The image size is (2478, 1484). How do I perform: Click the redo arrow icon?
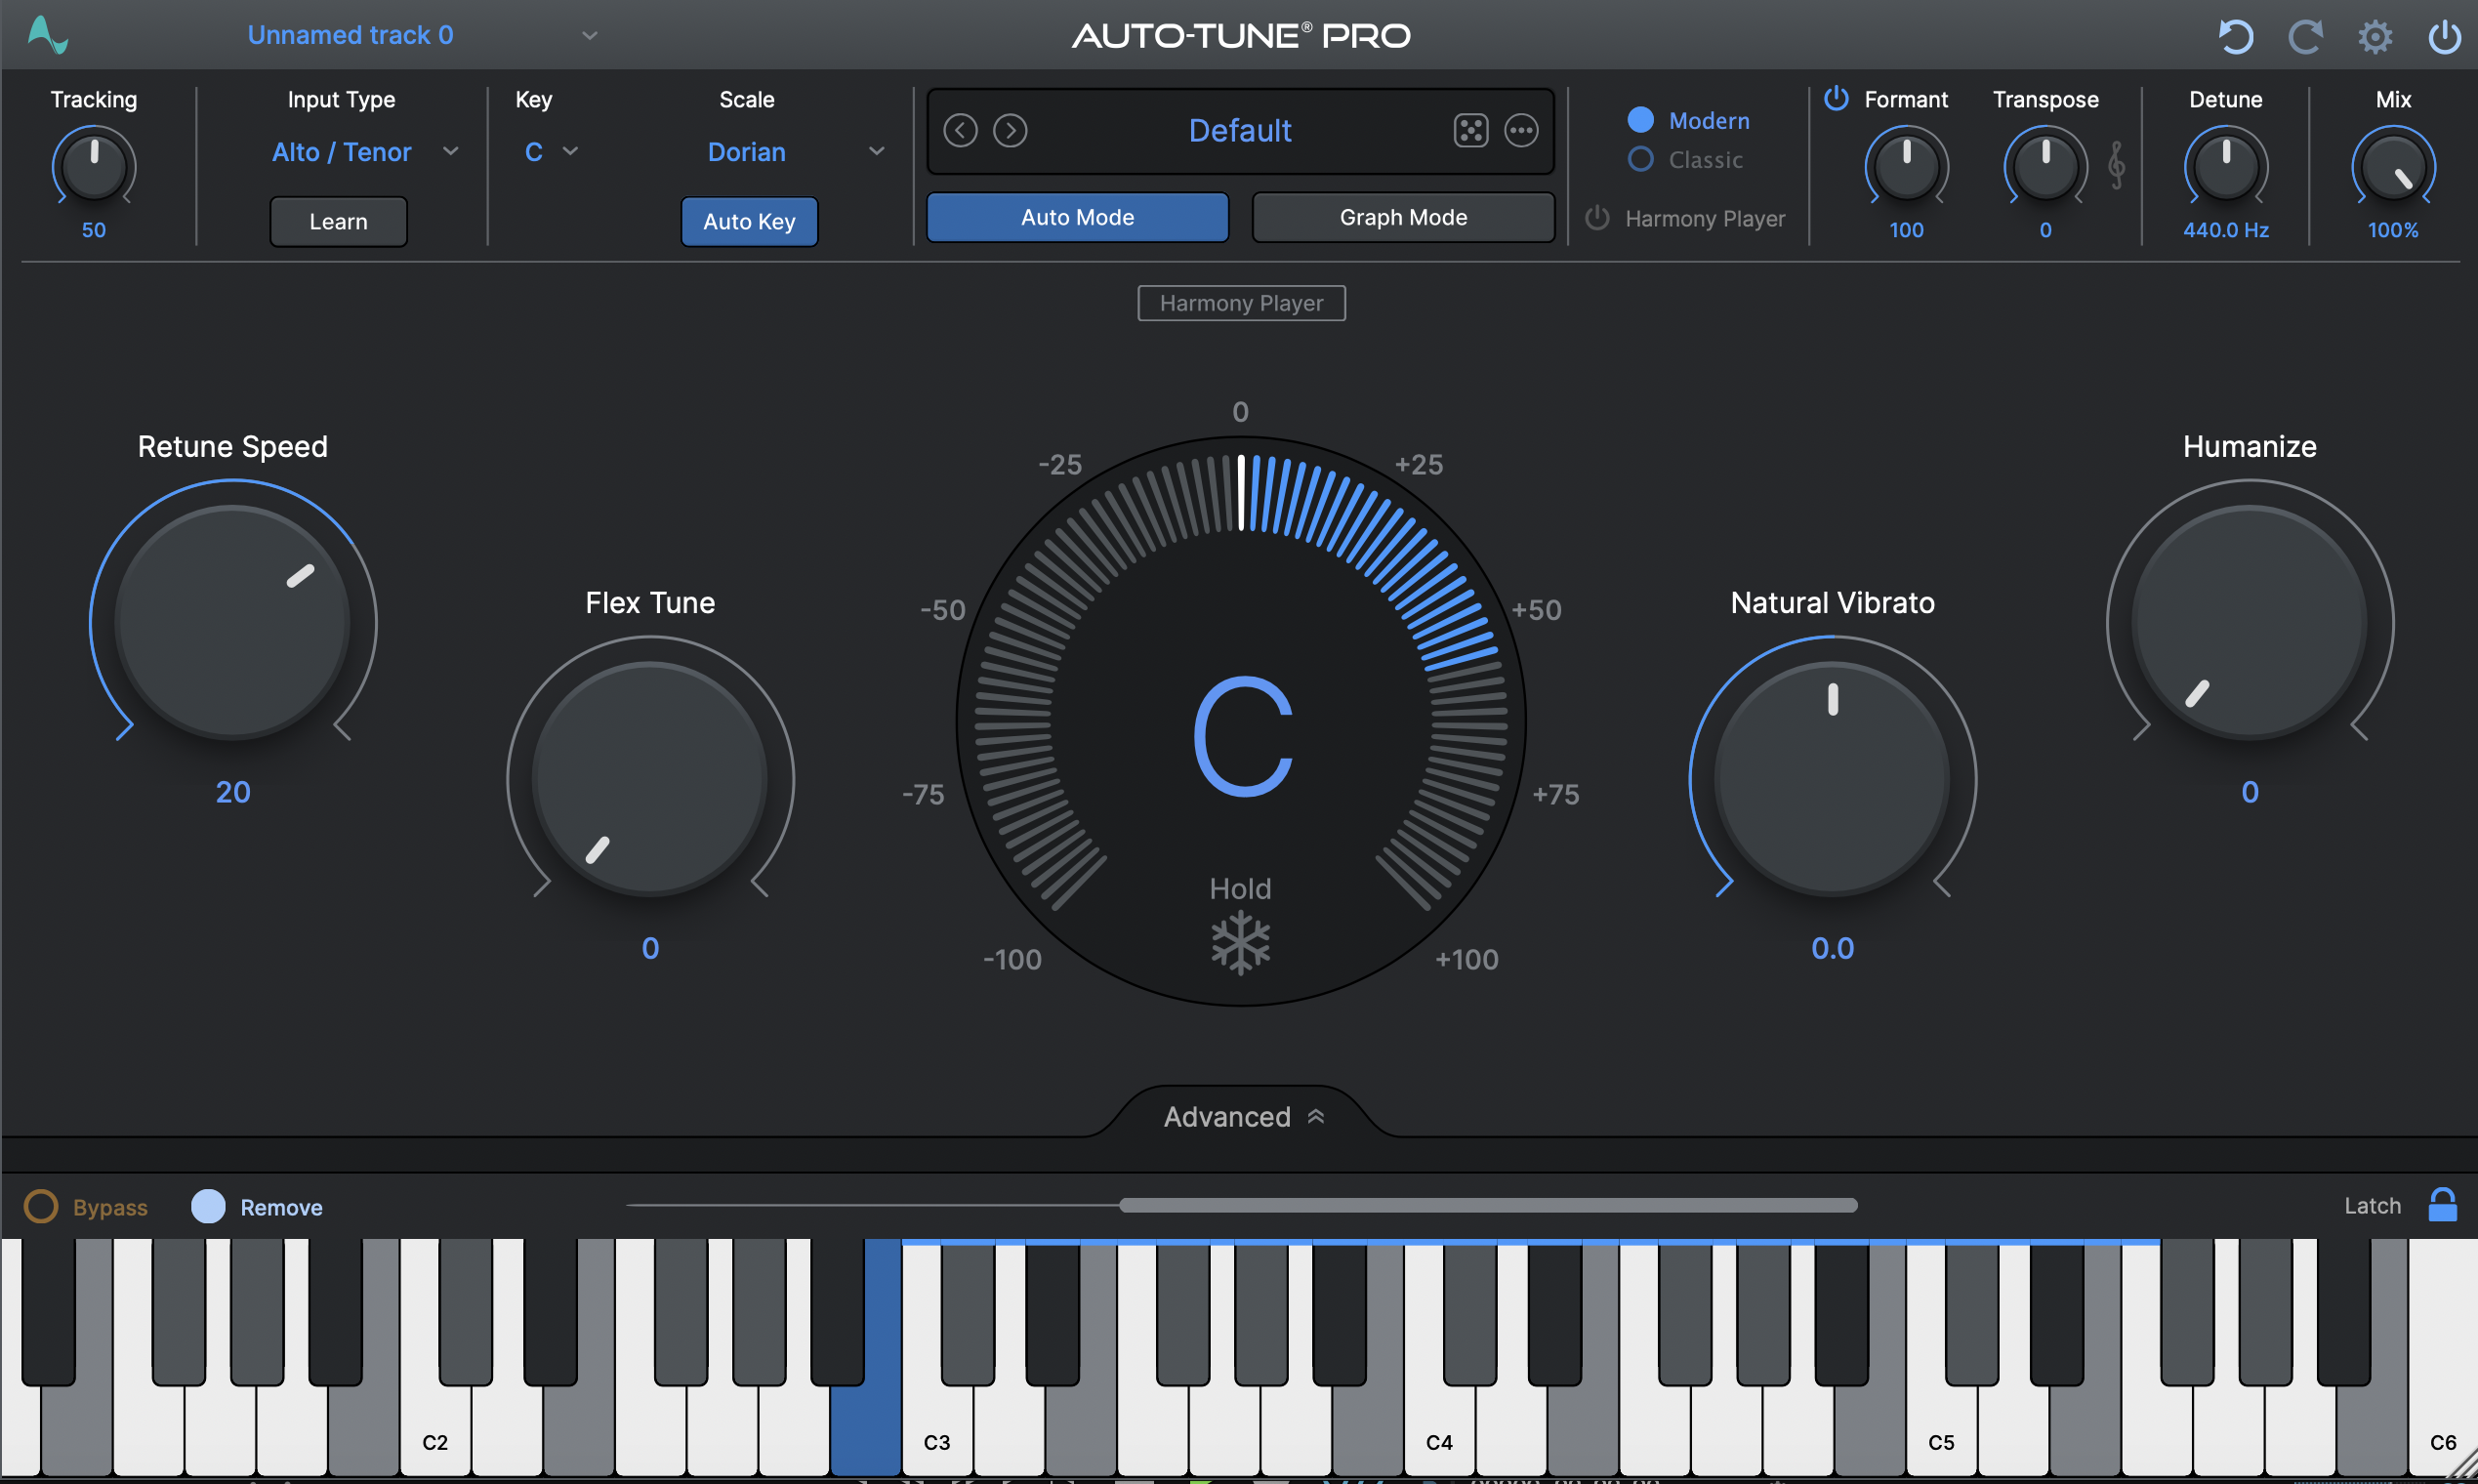(2305, 37)
